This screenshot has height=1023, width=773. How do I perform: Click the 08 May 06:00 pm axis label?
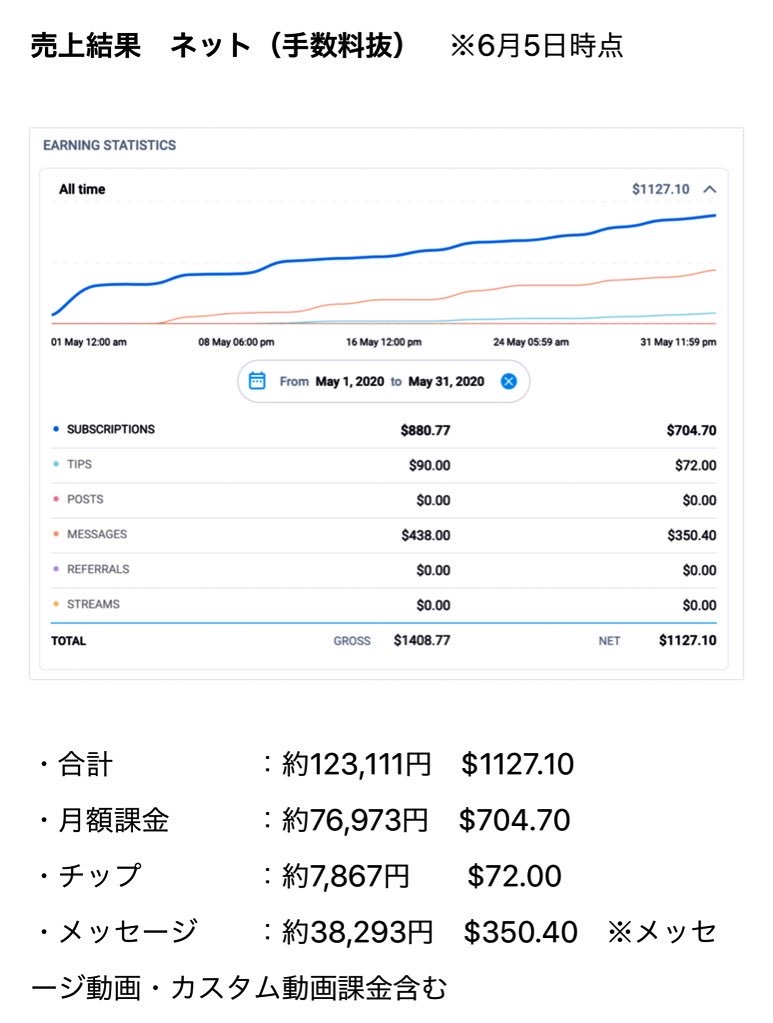point(236,342)
